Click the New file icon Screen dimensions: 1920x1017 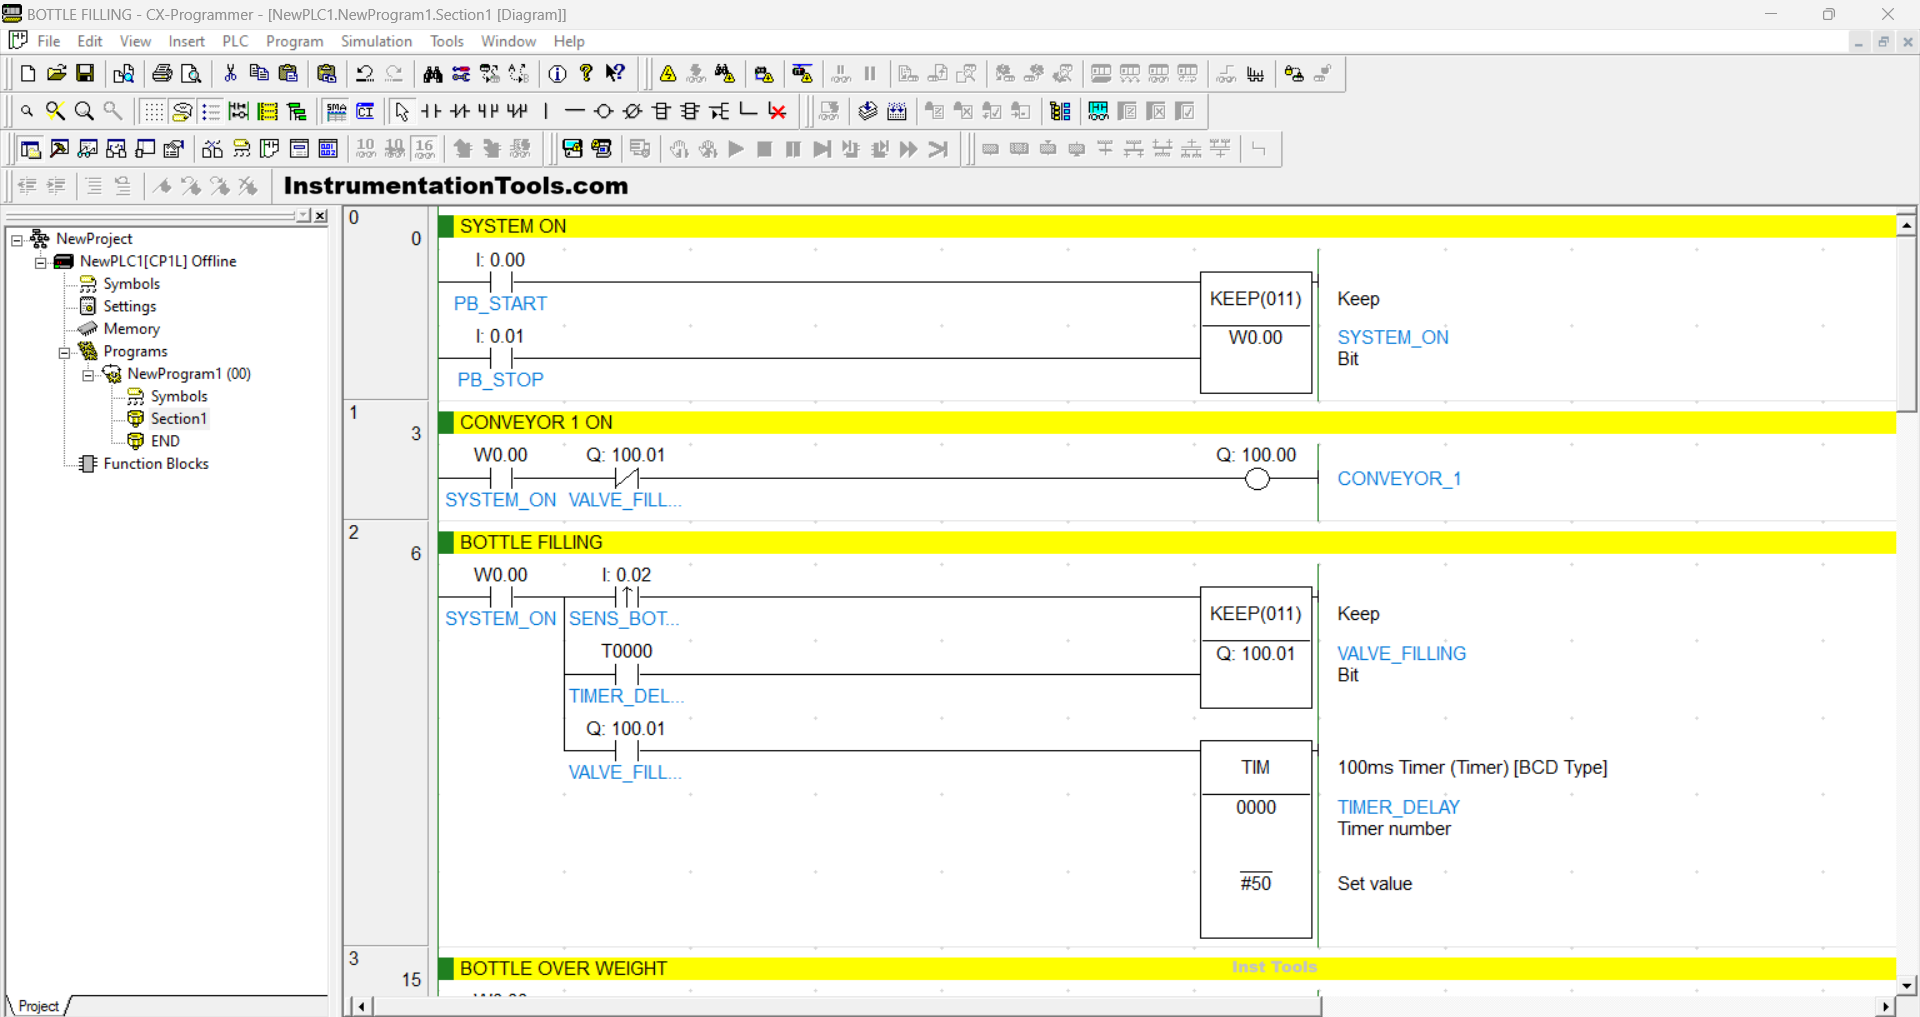(x=28, y=73)
